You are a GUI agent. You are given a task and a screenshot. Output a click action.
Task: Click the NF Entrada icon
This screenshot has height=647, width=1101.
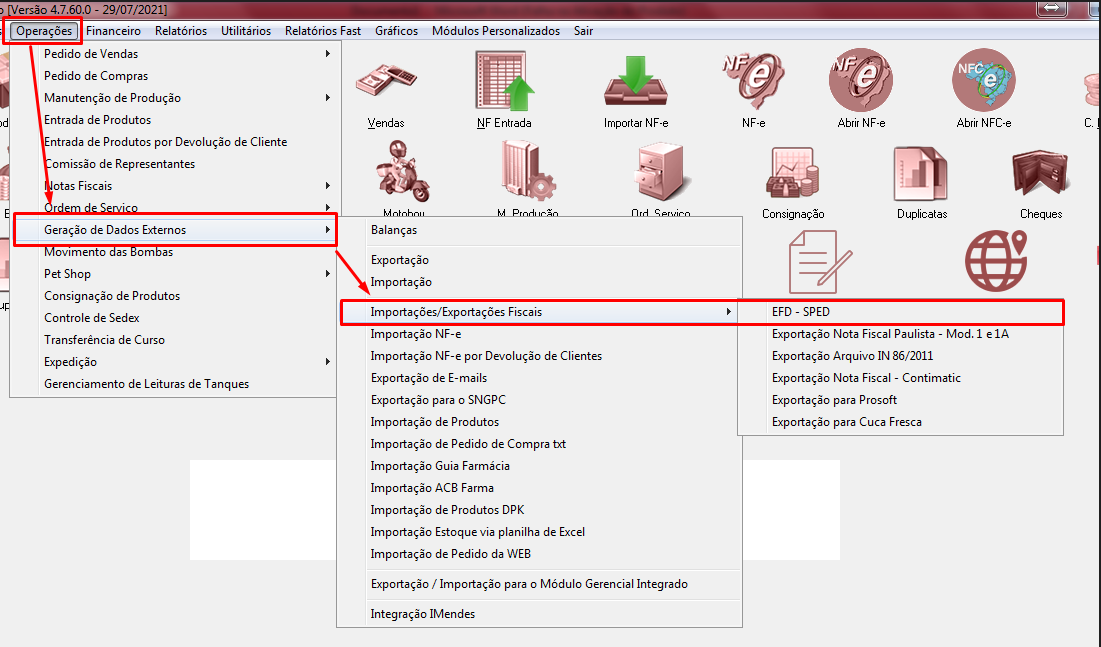click(505, 85)
